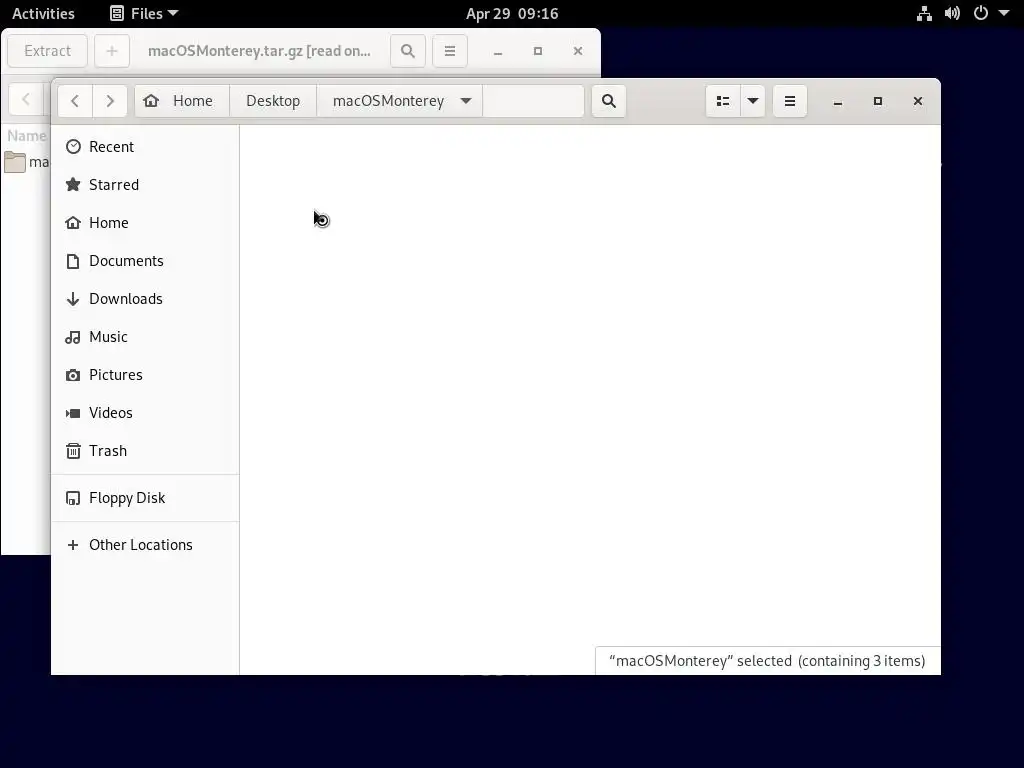
Task: Open Documents in sidebar
Action: pos(145,261)
